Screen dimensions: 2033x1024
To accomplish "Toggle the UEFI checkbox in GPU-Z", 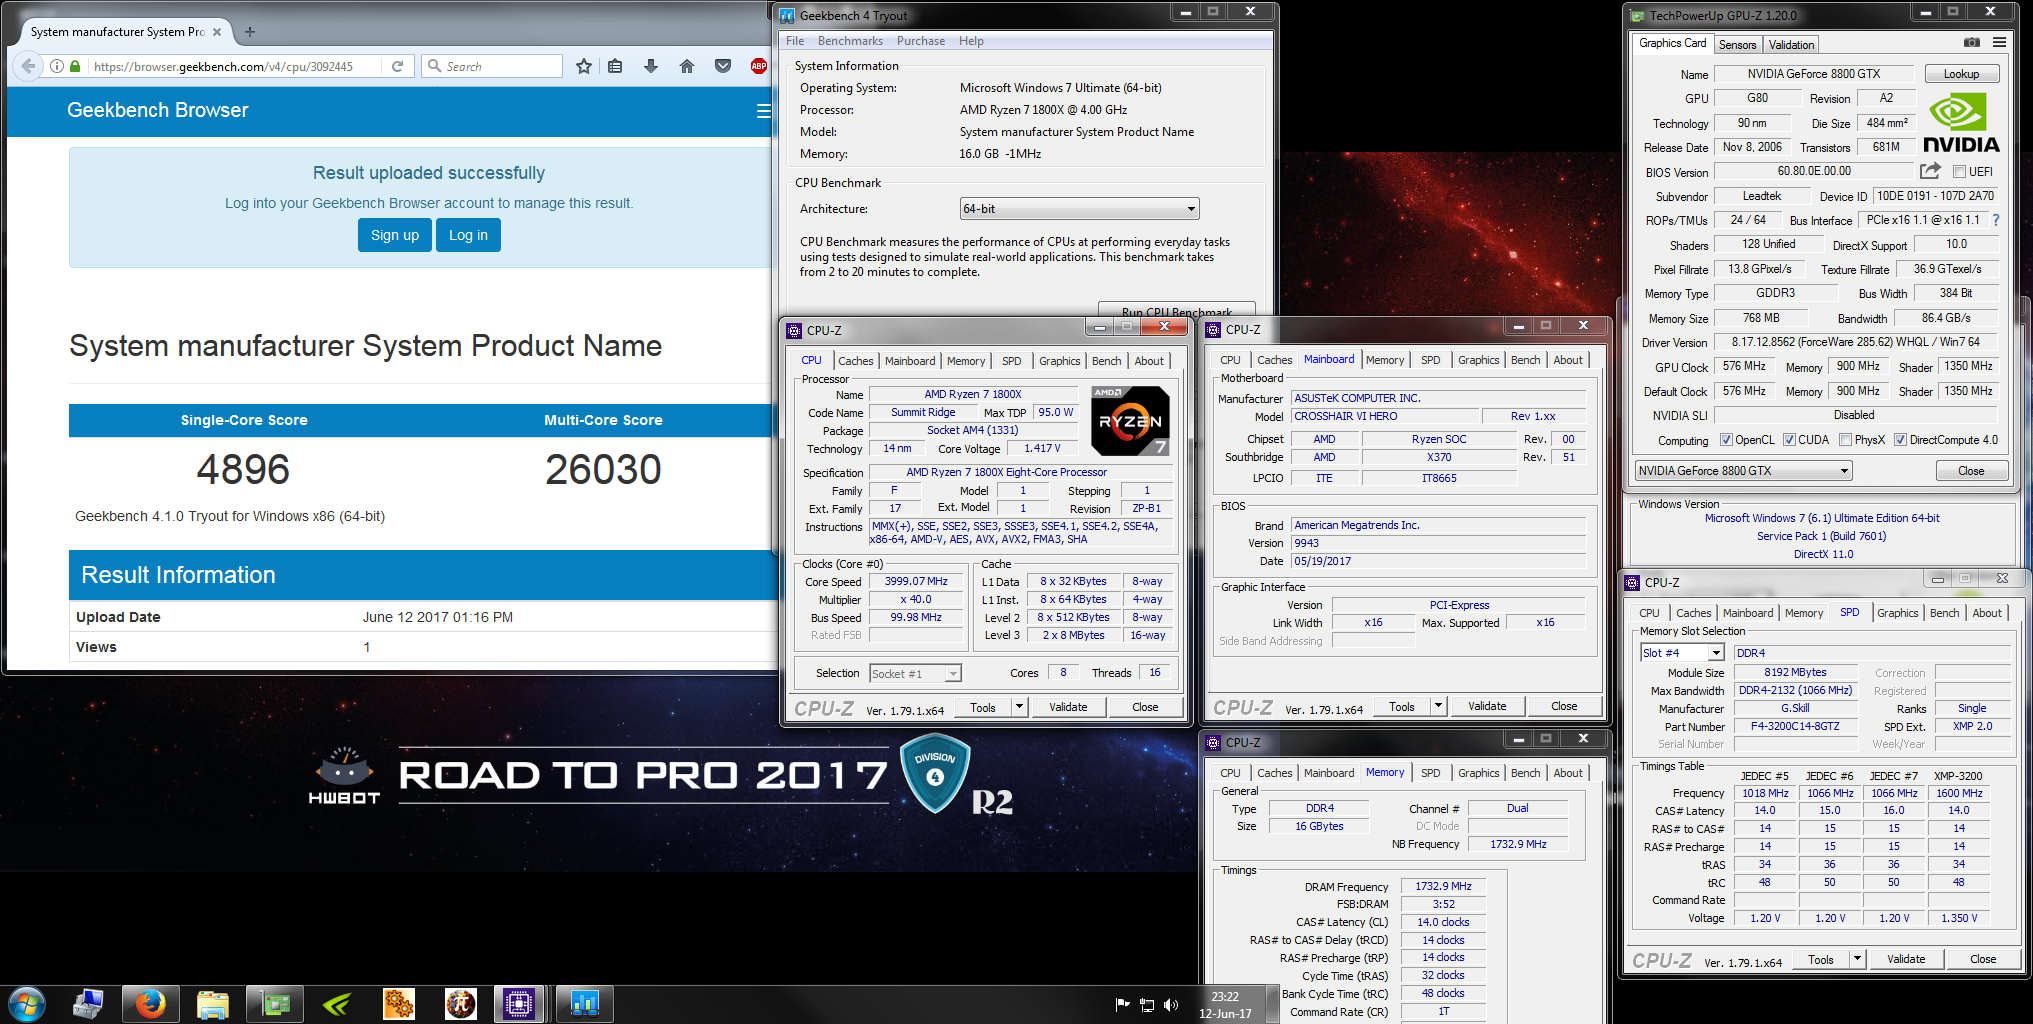I will click(1959, 172).
